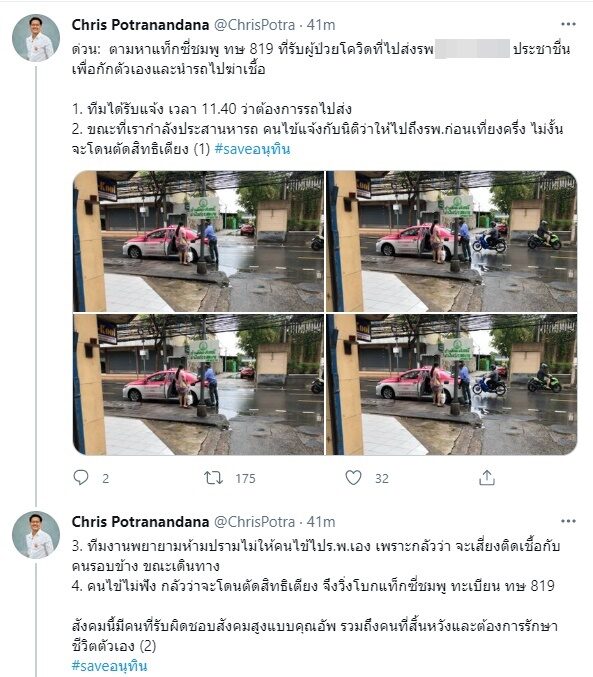This screenshot has height=677, width=593.
Task: Open more options on second tweet
Action: (568, 521)
